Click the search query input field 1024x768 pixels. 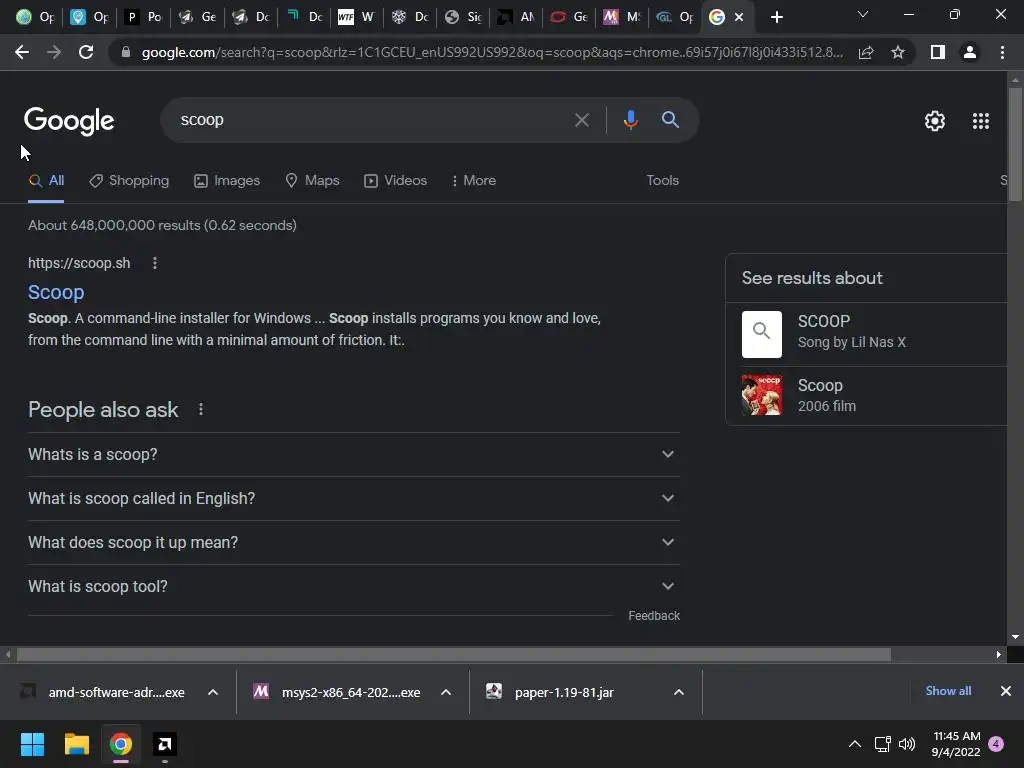(372, 120)
